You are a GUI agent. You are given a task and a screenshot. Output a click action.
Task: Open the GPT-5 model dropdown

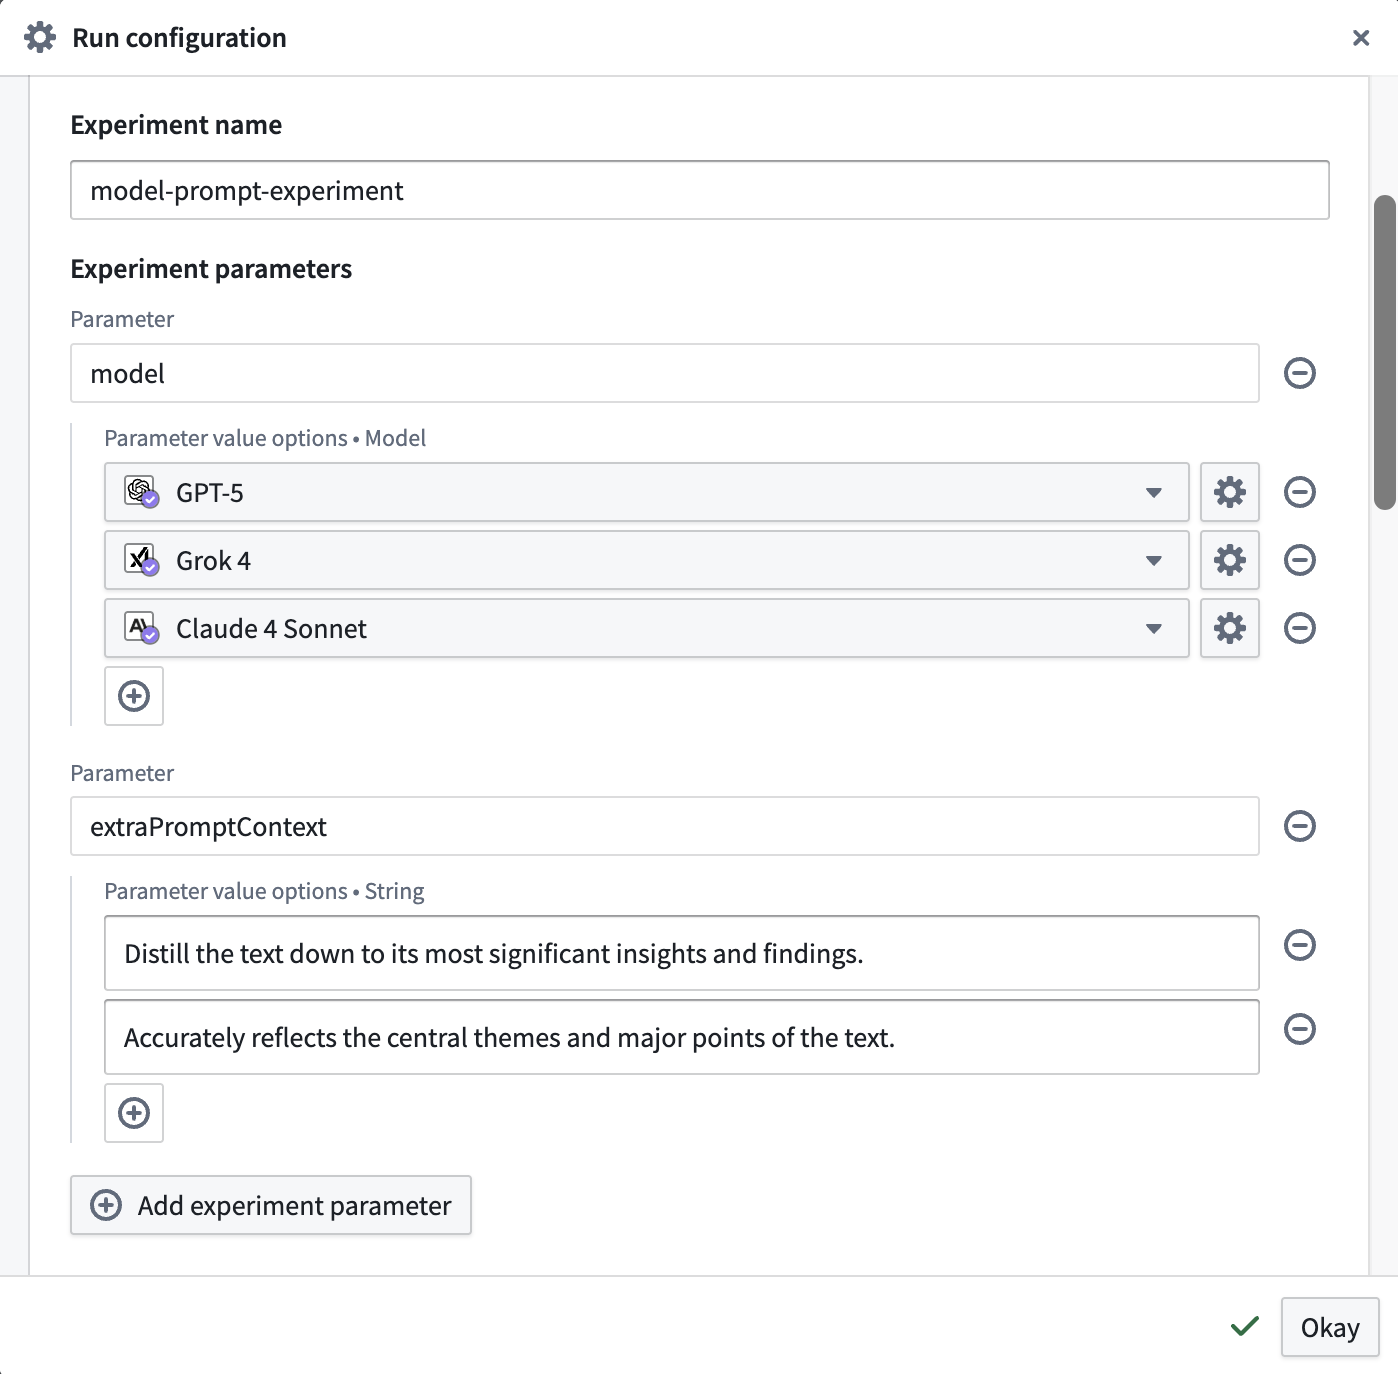1155,492
